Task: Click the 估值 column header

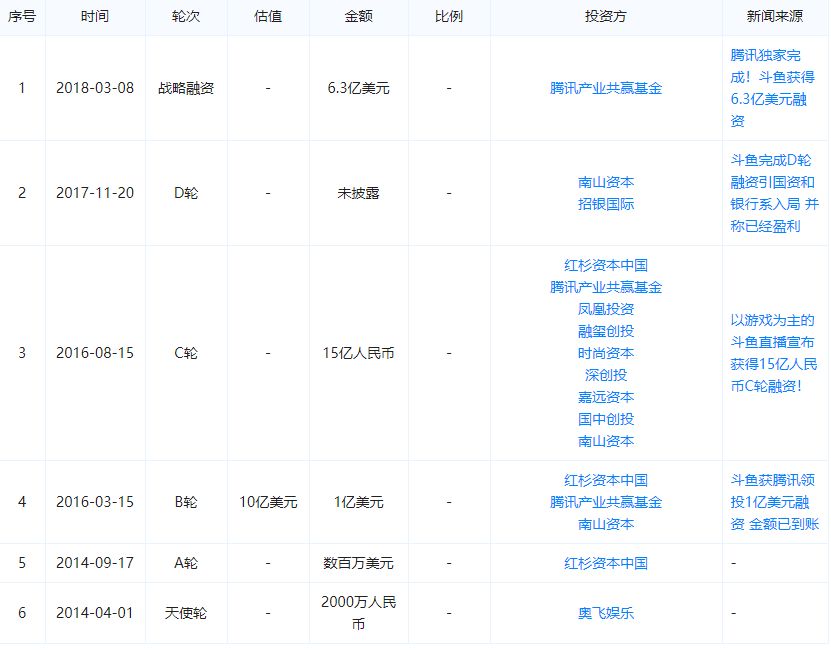Action: pos(268,16)
